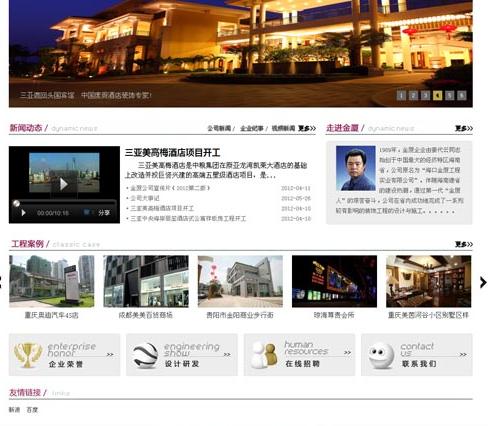488x426 pixels.
Task: Open the 重庆奥迪汽车4S店 case thumbnail
Action: click(52, 281)
